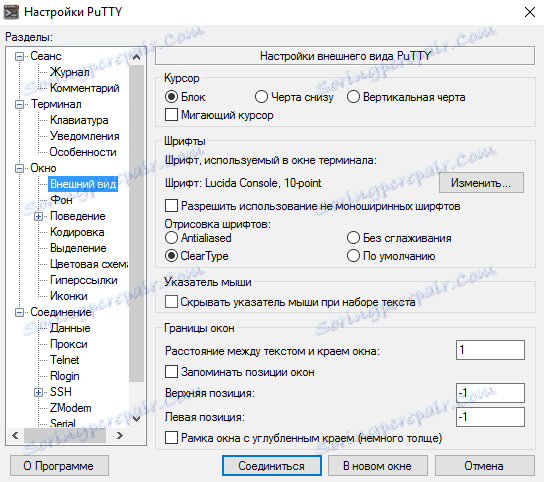Select the Внешний вид tree item
This screenshot has height=482, width=544.
[83, 184]
